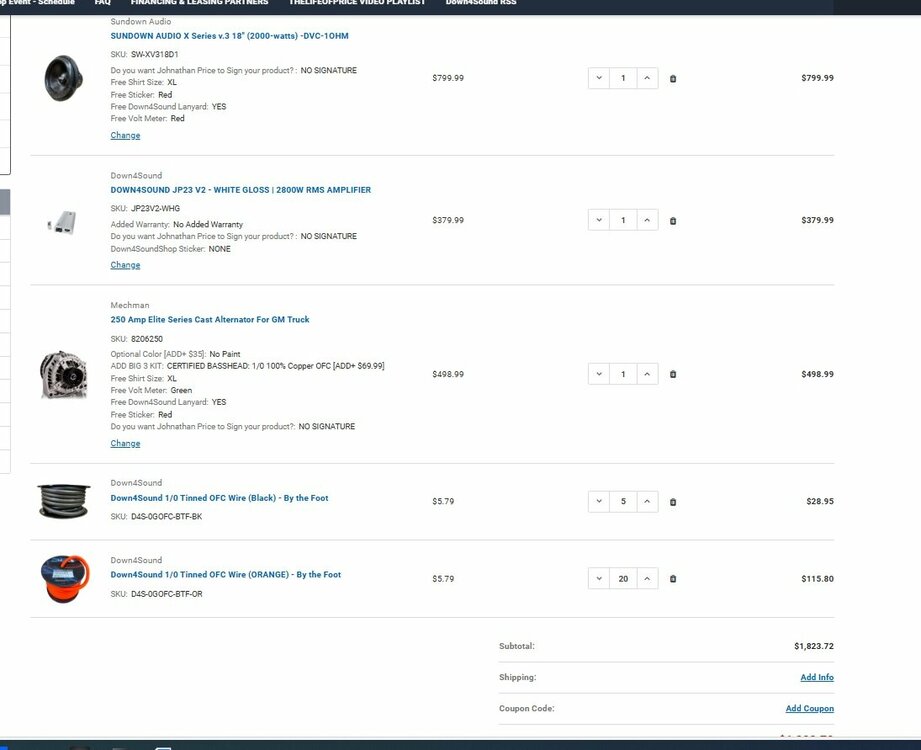Click the Sundown subwoofer thumbnail image
The image size is (921, 750).
tap(63, 78)
